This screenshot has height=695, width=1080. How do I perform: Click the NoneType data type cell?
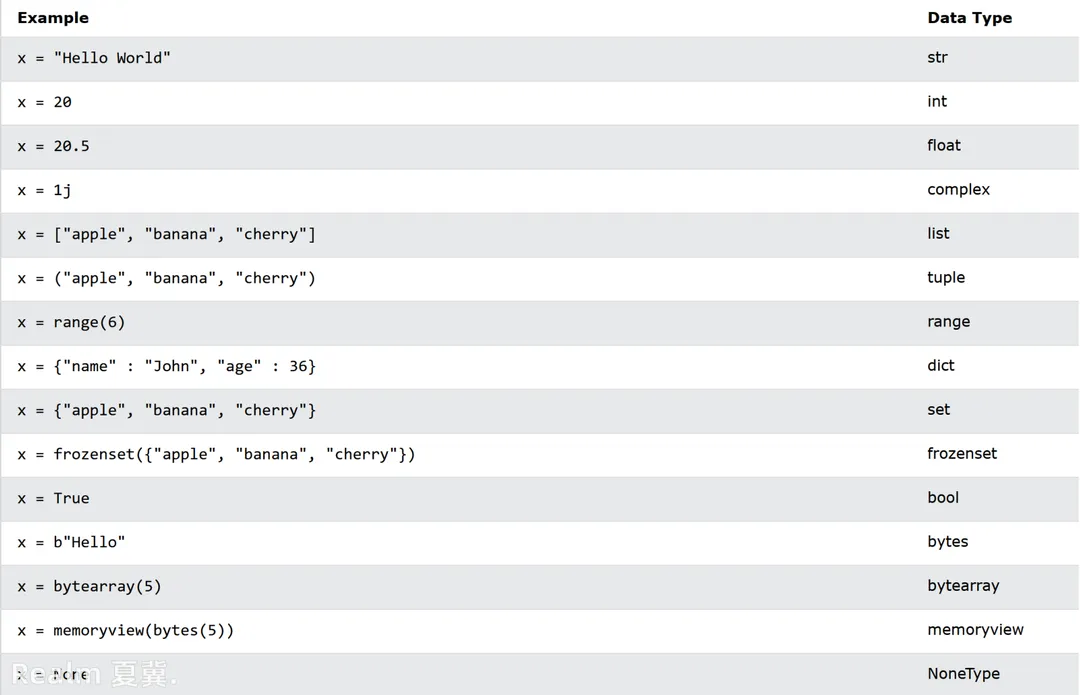pos(963,673)
